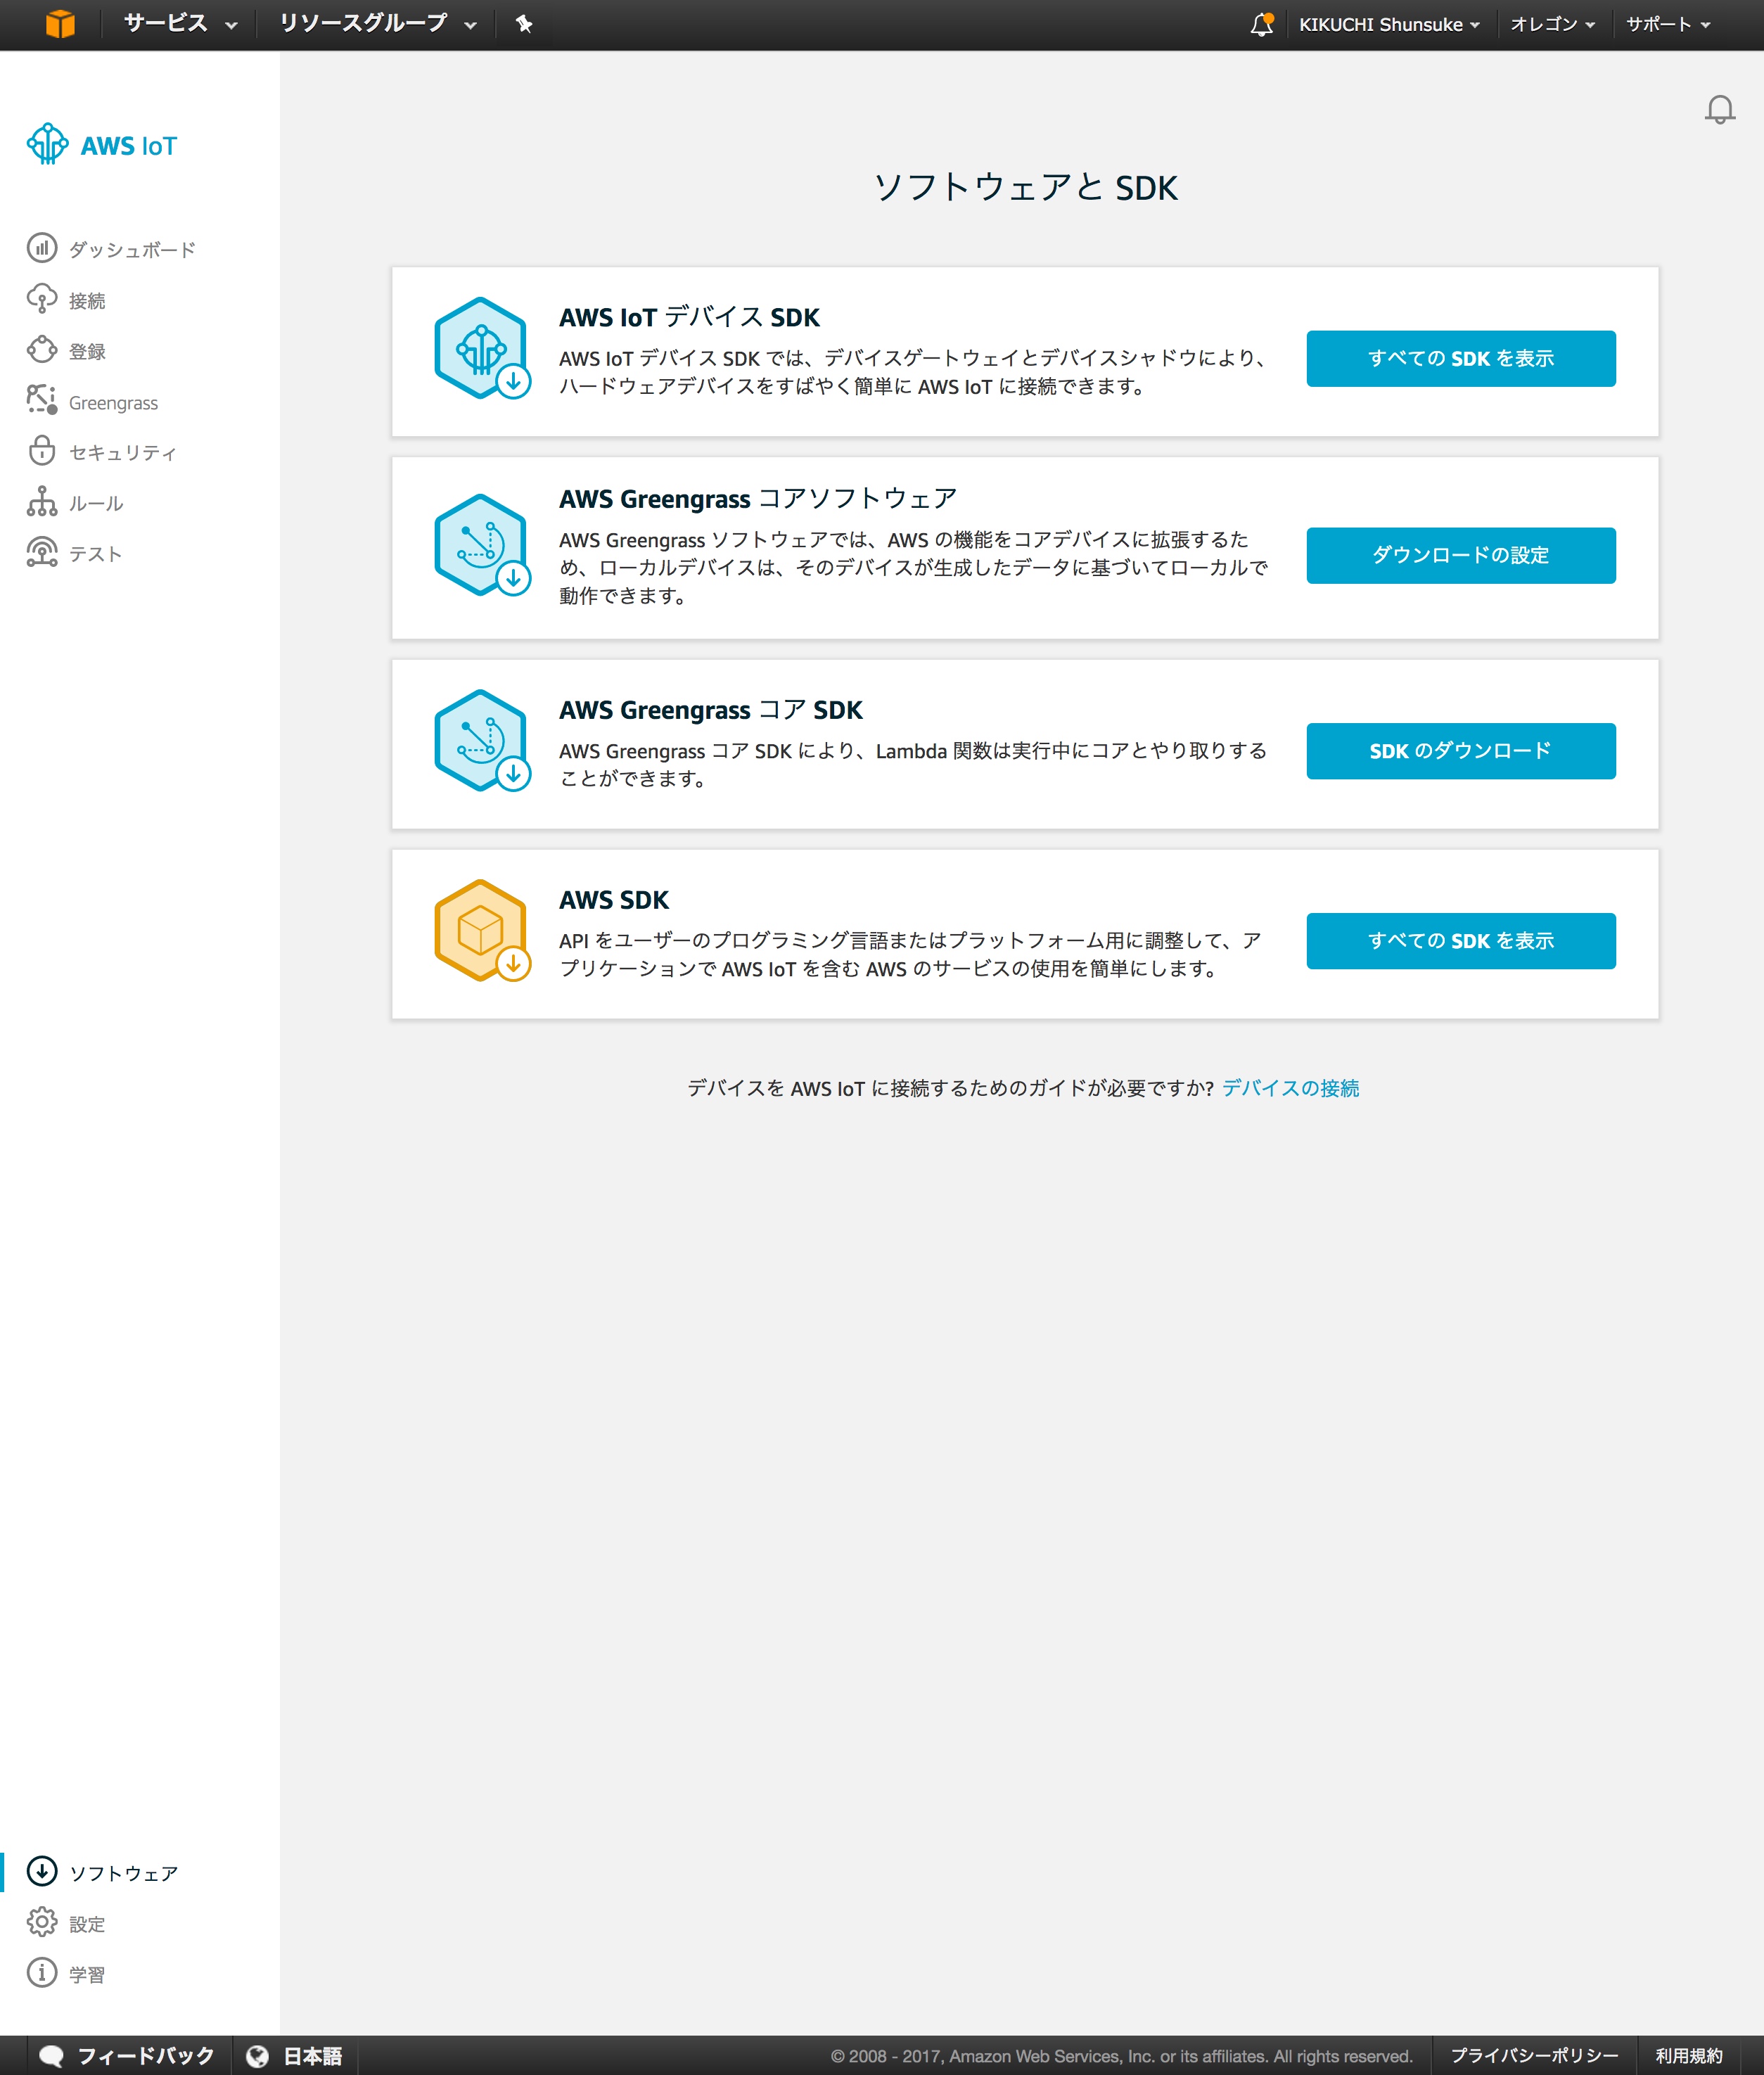
Task: Click the registry icon (登録)
Action: pyautogui.click(x=42, y=350)
